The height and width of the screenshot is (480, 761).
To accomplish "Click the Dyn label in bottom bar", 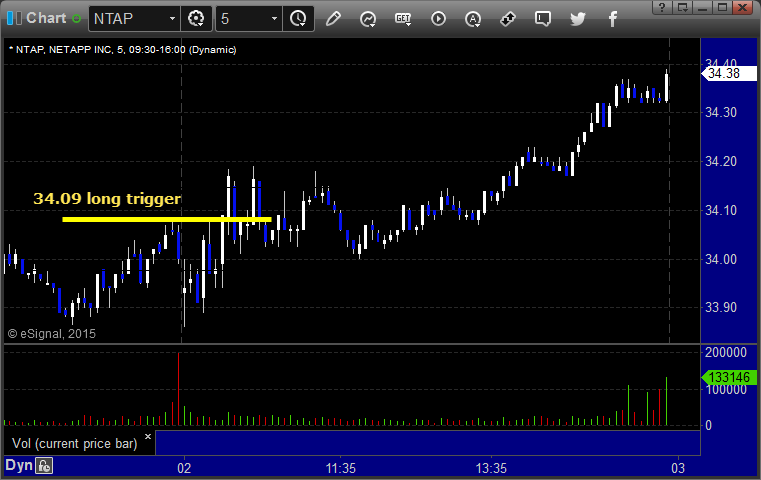I will coord(19,465).
